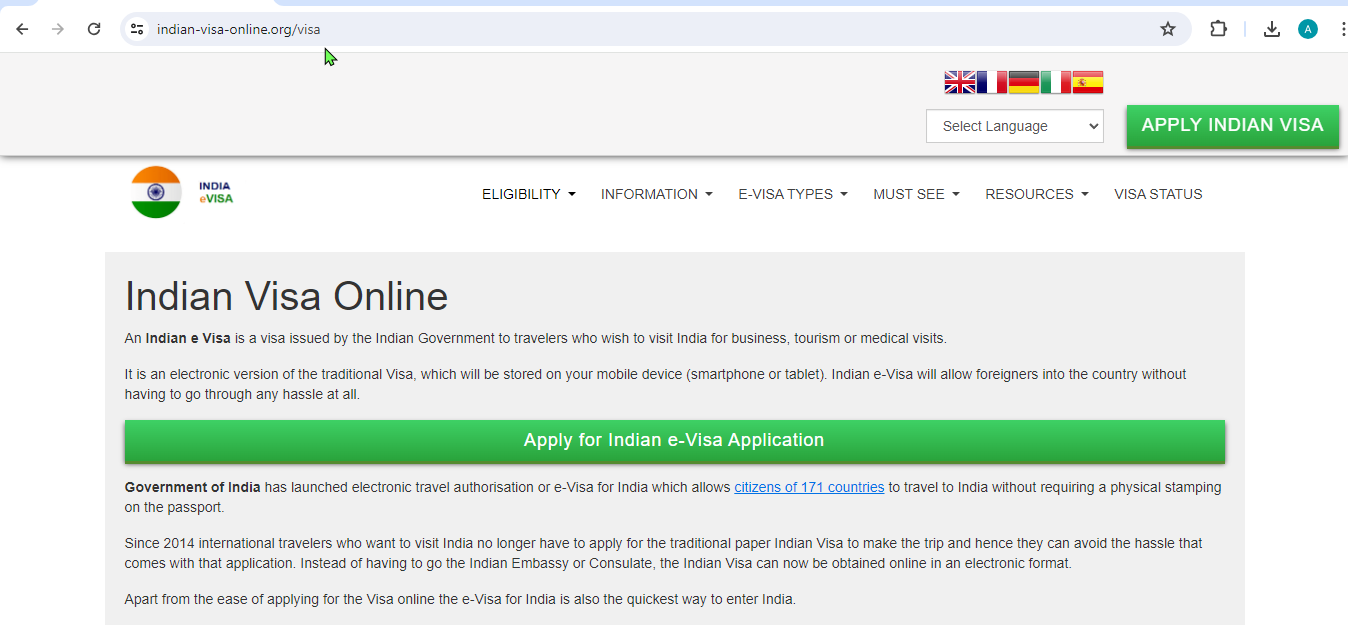Go back to previous page
The width and height of the screenshot is (1348, 625).
pyautogui.click(x=22, y=29)
